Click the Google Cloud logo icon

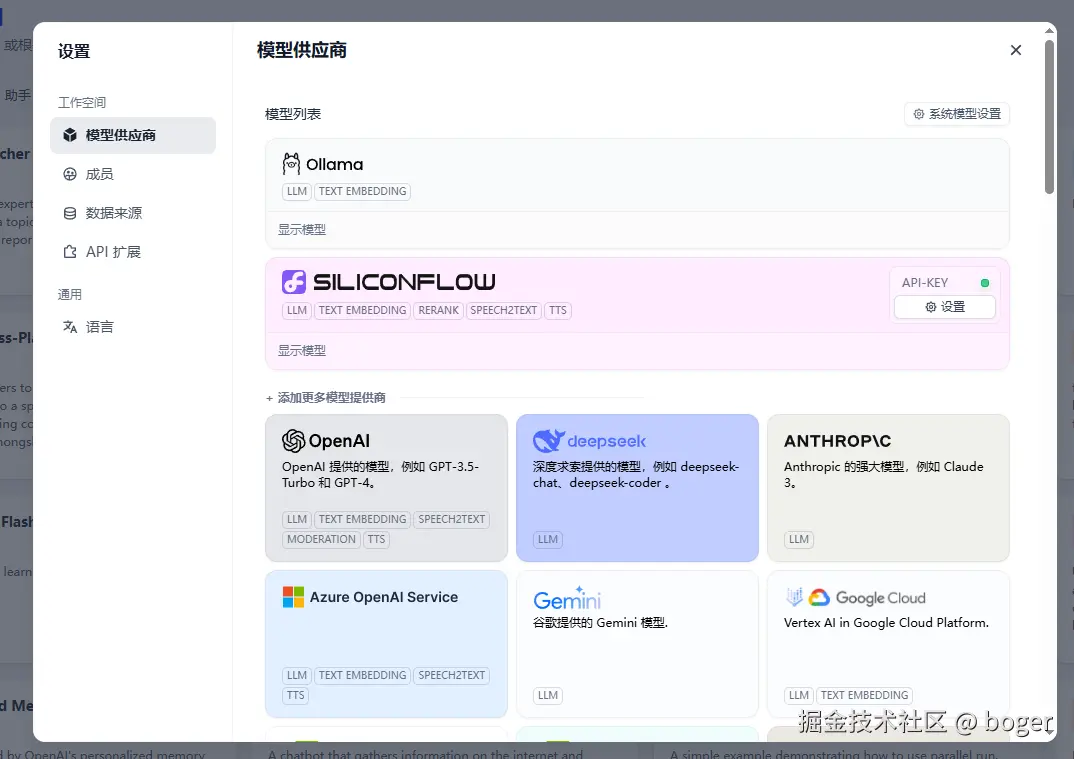pos(819,597)
